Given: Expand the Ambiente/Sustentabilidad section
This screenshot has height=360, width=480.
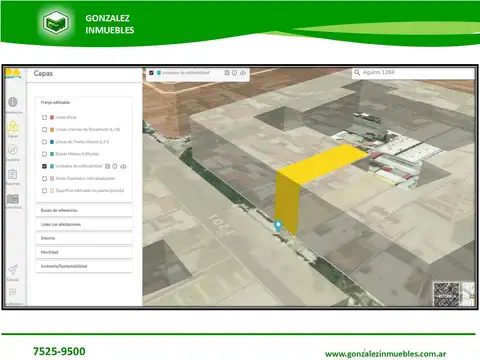Looking at the screenshot, I should (84, 266).
